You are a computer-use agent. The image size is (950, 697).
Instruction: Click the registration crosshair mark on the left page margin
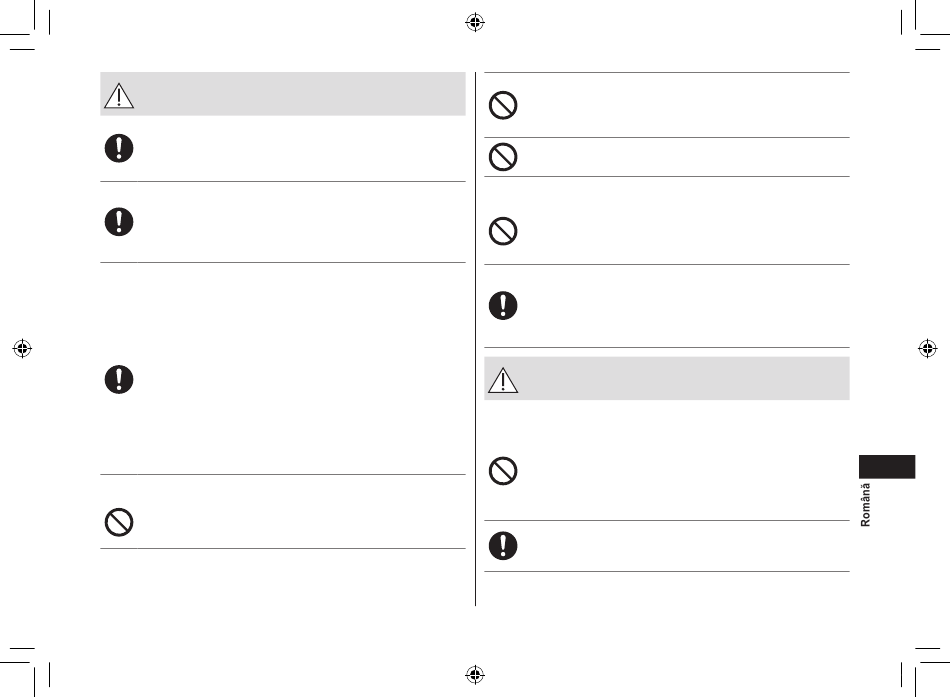click(x=22, y=348)
